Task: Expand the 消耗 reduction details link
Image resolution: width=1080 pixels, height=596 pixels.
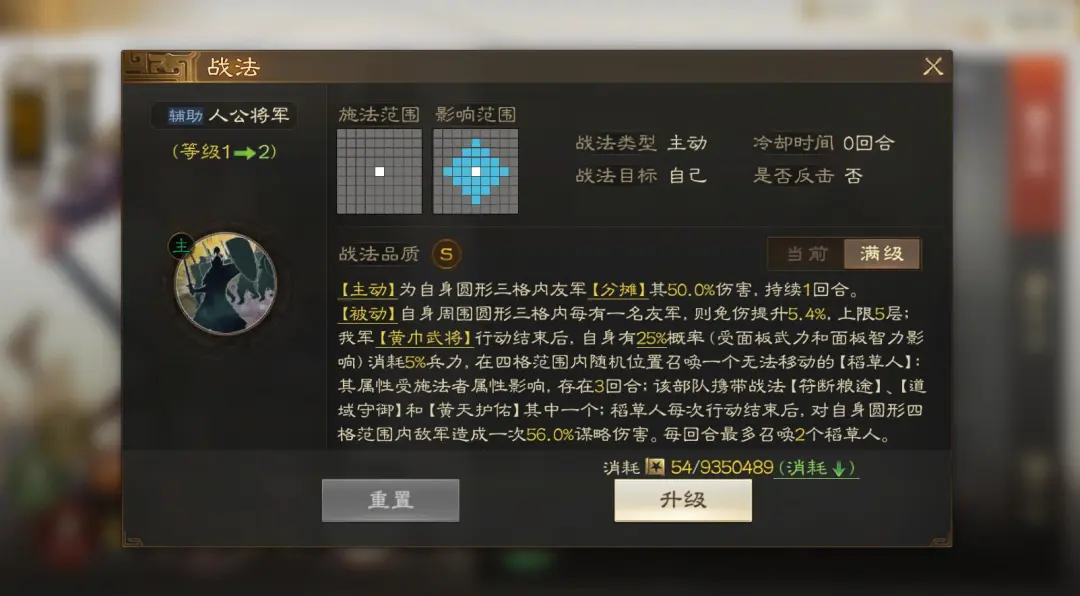Action: 816,468
